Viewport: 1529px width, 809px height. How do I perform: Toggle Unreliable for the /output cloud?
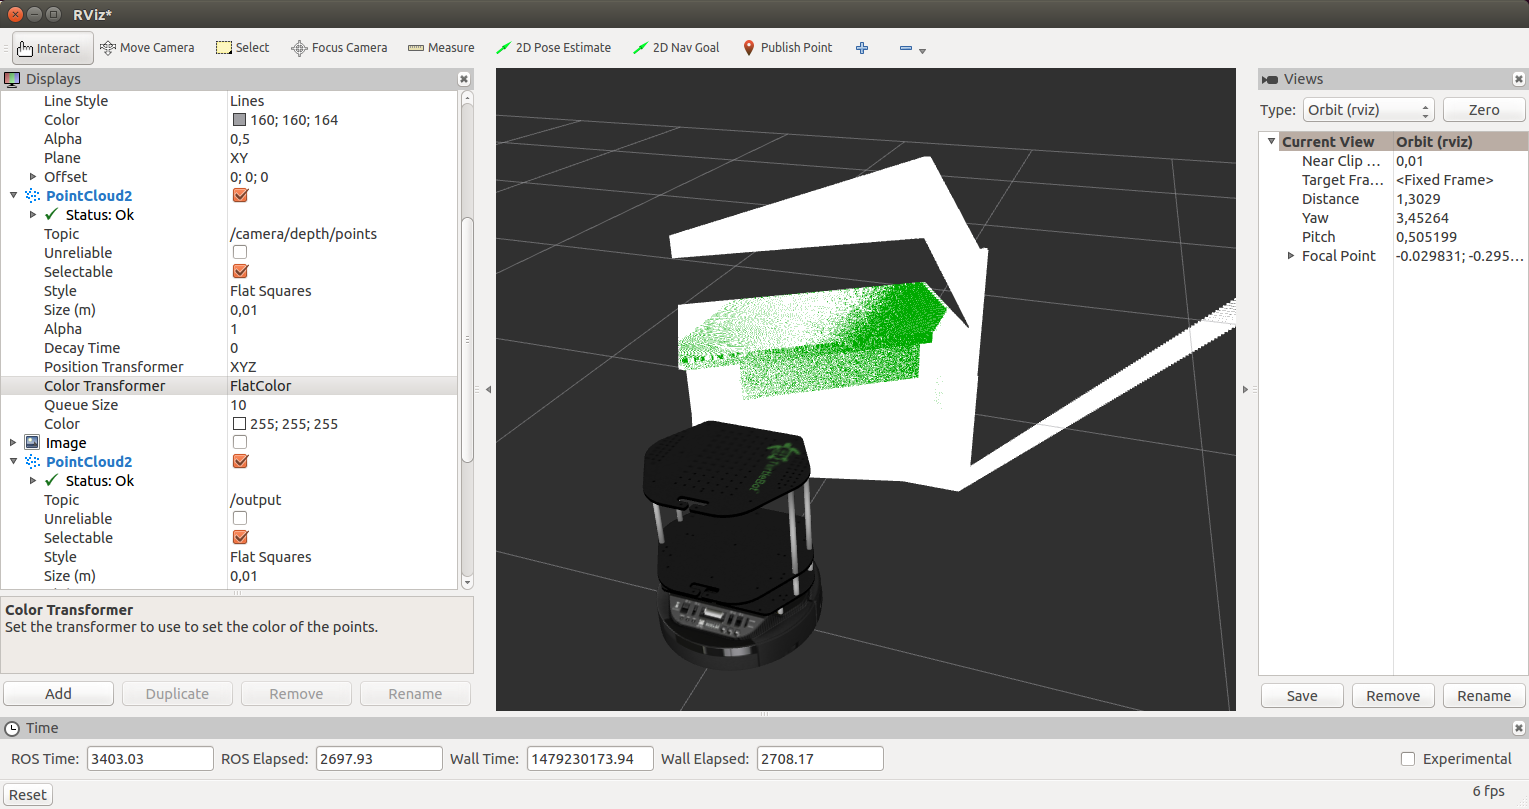pyautogui.click(x=240, y=518)
